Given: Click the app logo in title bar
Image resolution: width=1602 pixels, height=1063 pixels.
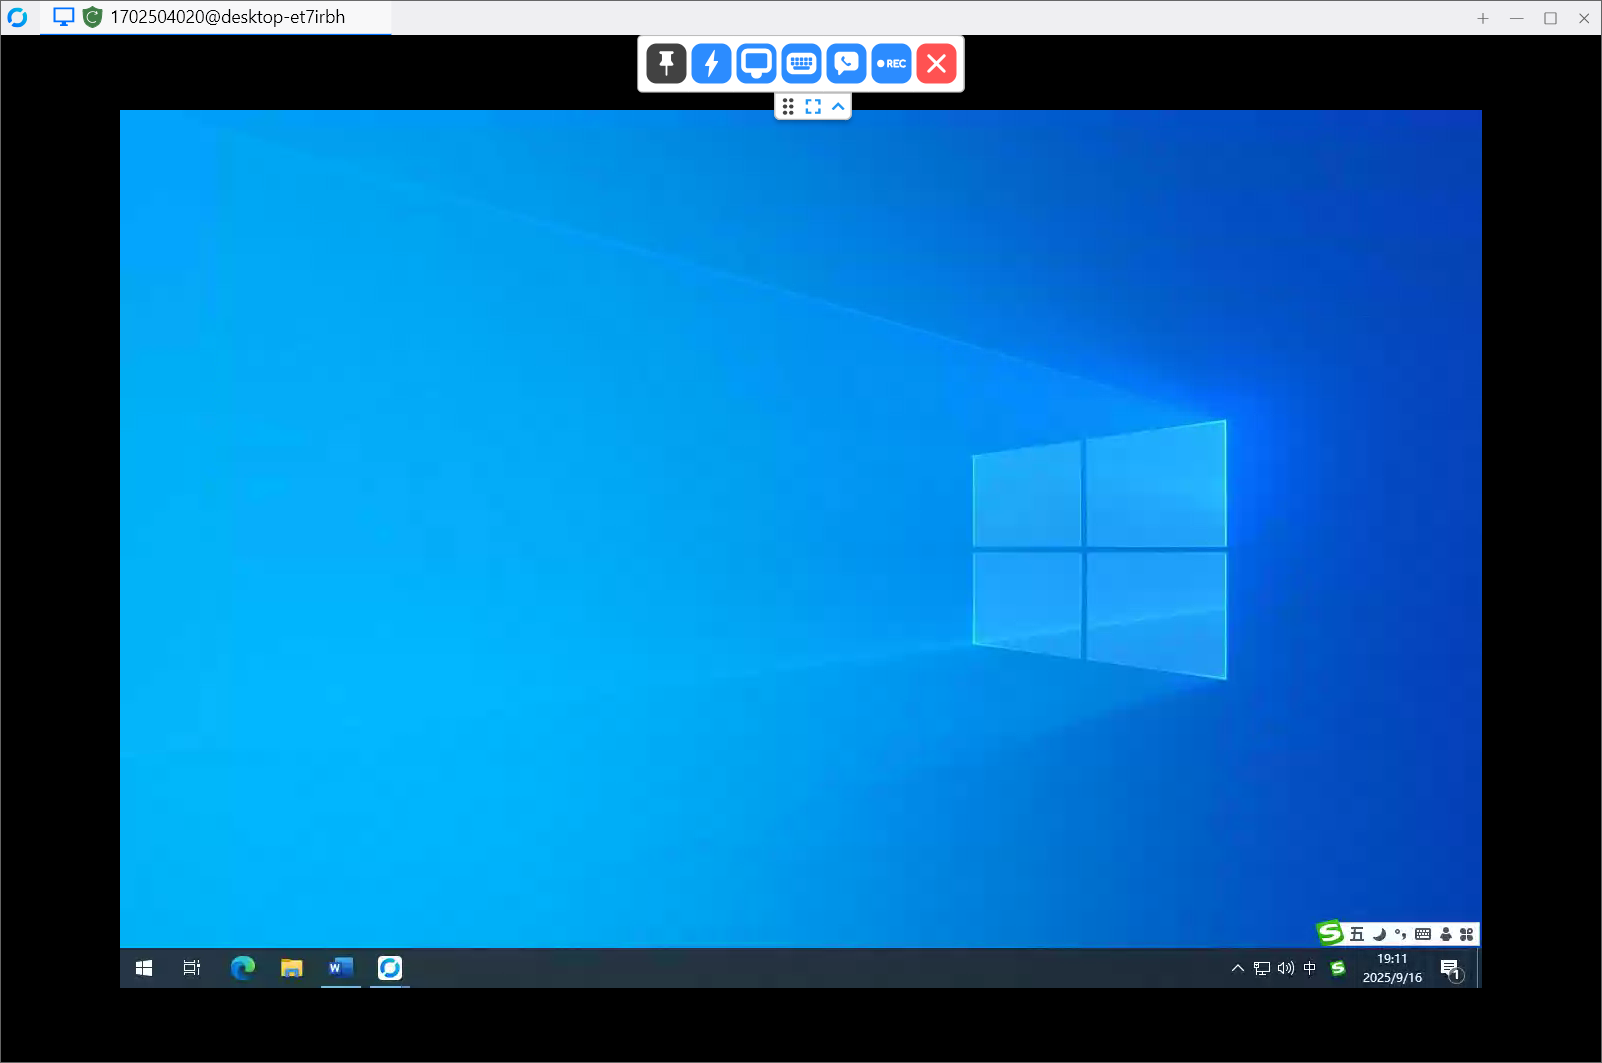Looking at the screenshot, I should click(17, 17).
